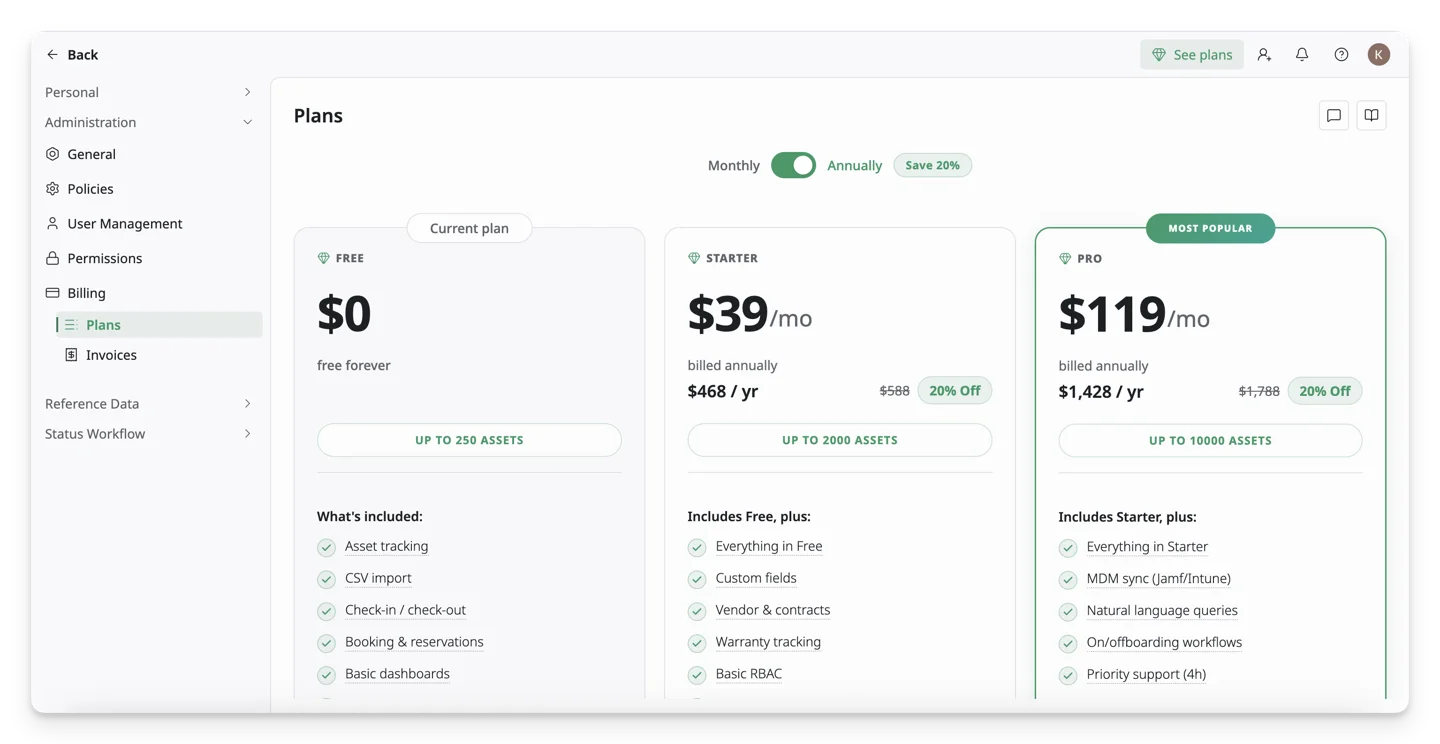Image resolution: width=1440 pixels, height=744 pixels.
Task: Click the $1,428 / yr price text
Action: pos(1101,392)
